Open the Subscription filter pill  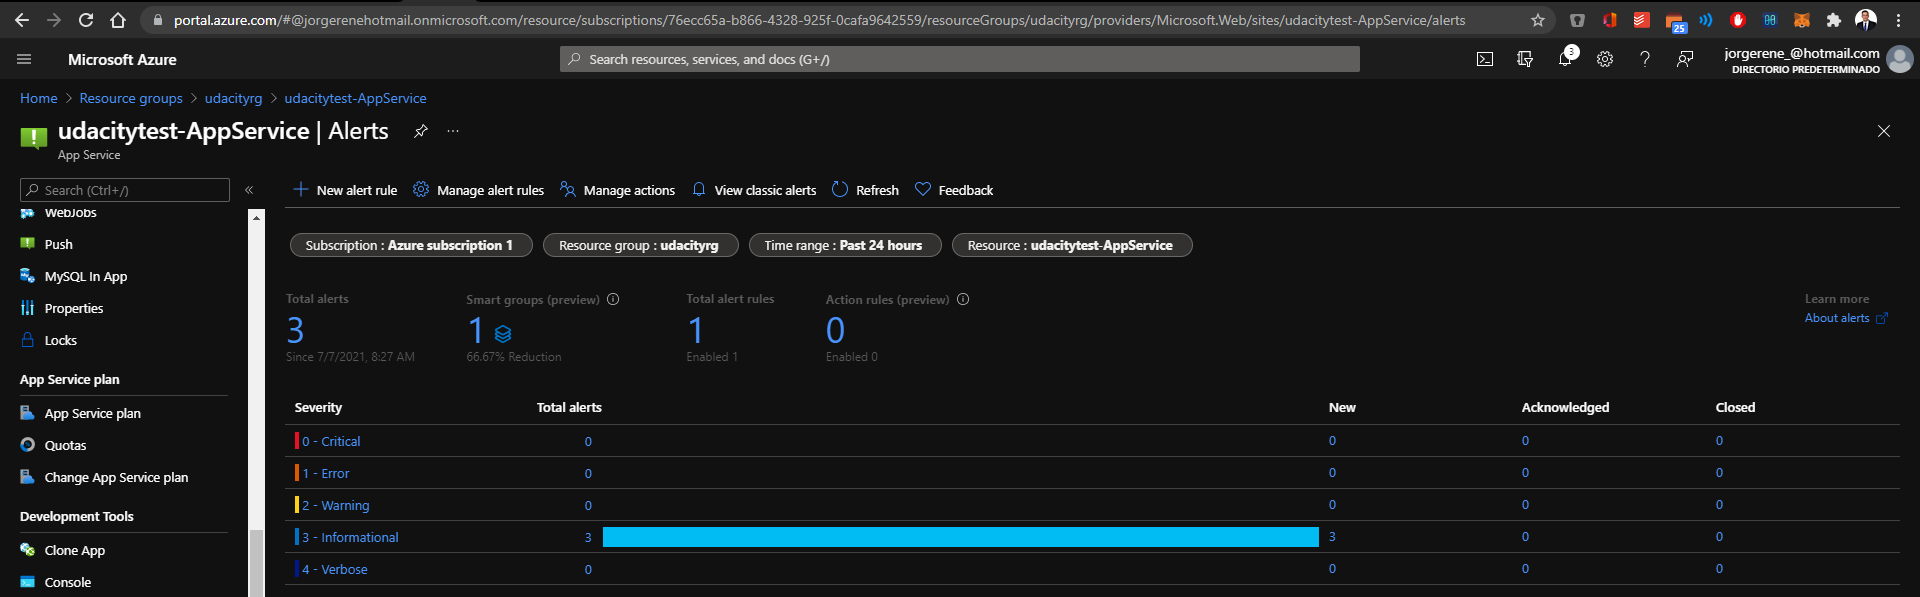[x=410, y=245]
